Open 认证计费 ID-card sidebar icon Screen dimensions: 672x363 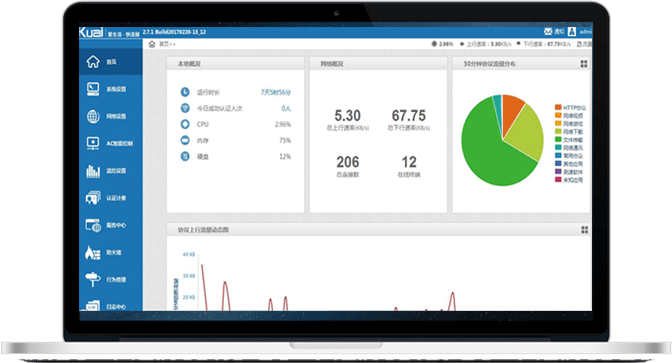[x=93, y=198]
